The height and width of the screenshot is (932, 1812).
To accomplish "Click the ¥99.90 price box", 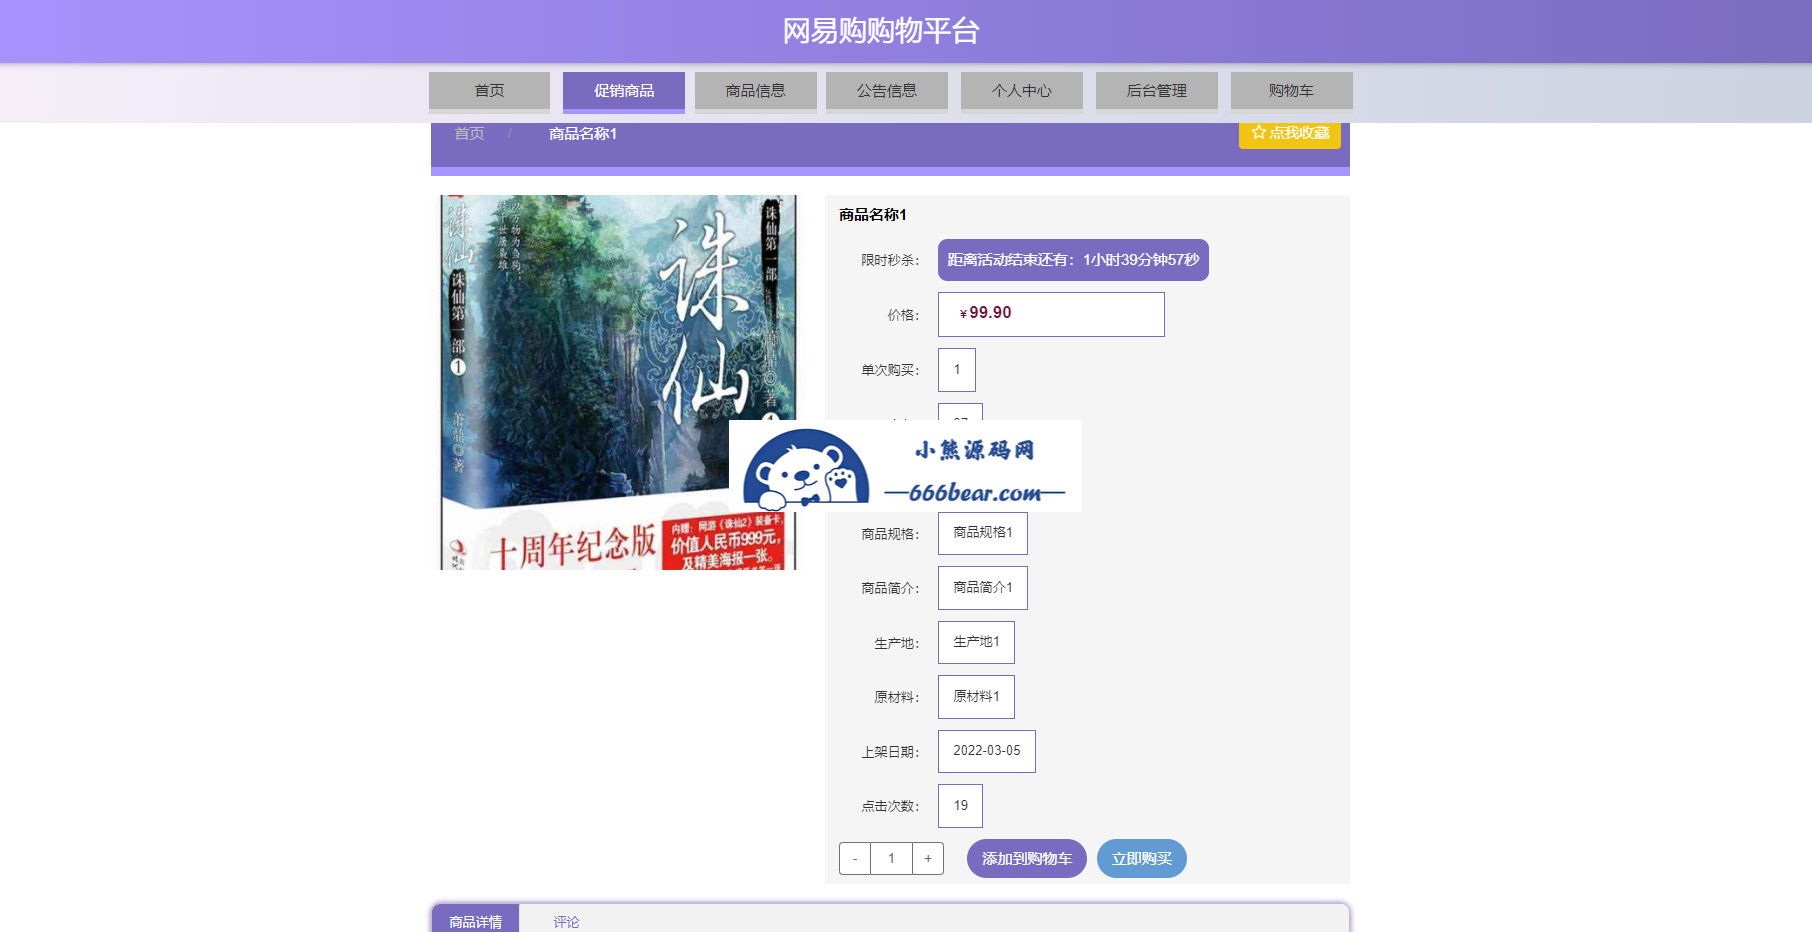I will tap(1051, 314).
